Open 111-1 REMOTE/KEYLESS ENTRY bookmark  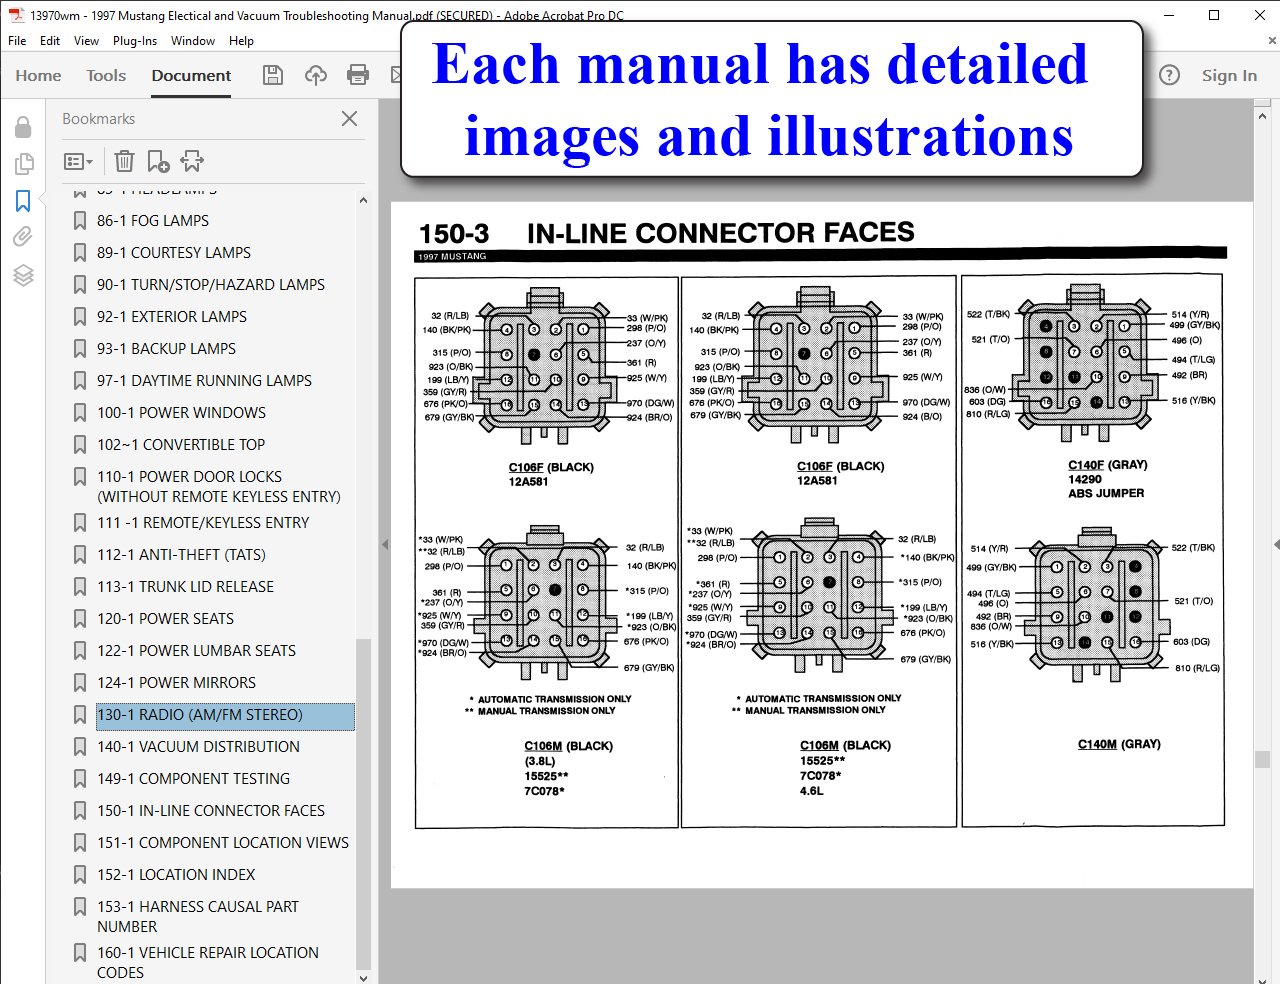point(203,523)
